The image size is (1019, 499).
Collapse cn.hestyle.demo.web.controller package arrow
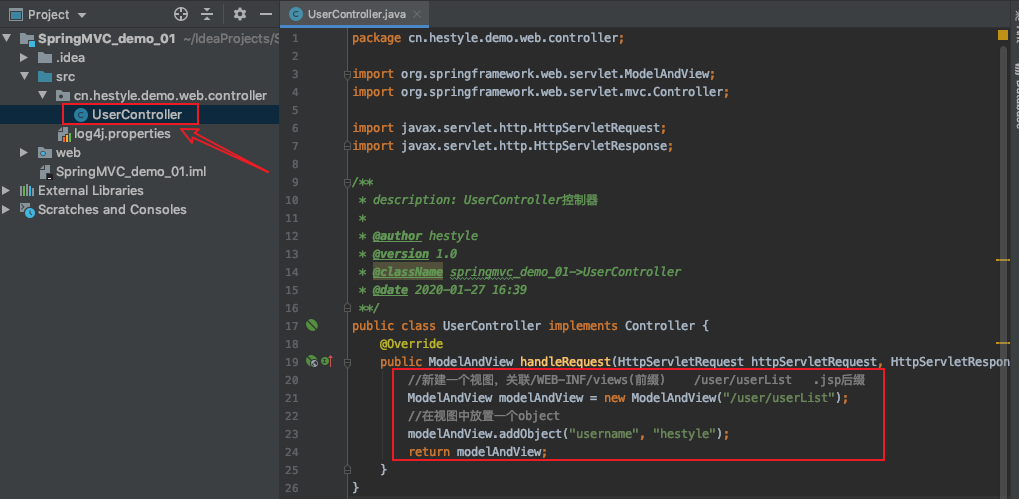pos(43,96)
